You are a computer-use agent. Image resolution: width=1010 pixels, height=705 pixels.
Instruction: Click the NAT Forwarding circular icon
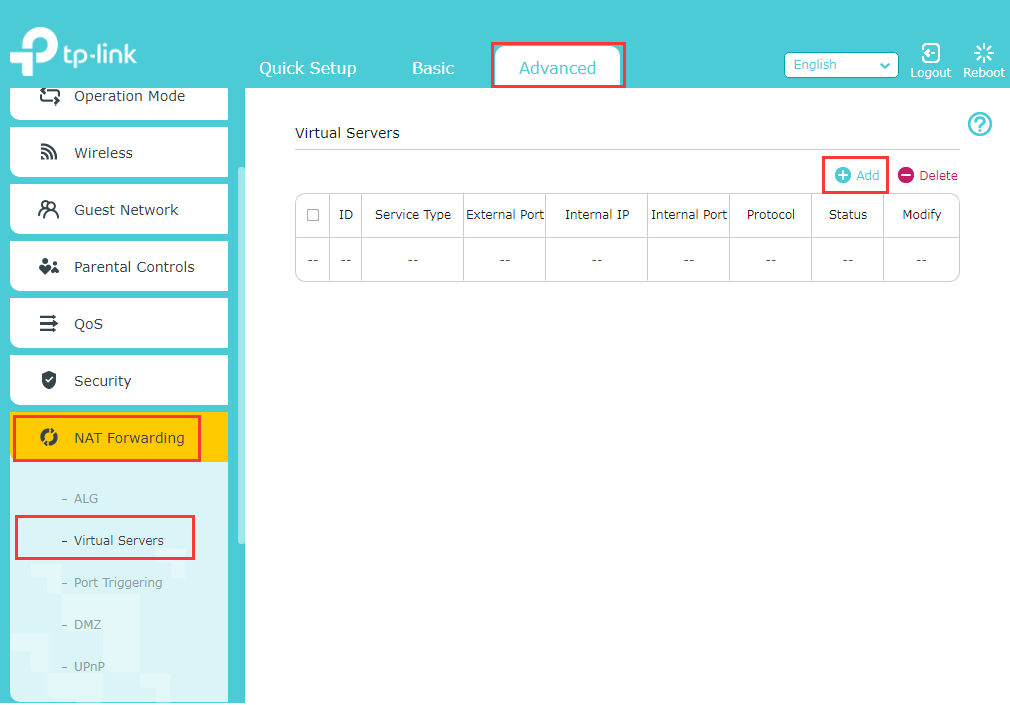point(48,437)
